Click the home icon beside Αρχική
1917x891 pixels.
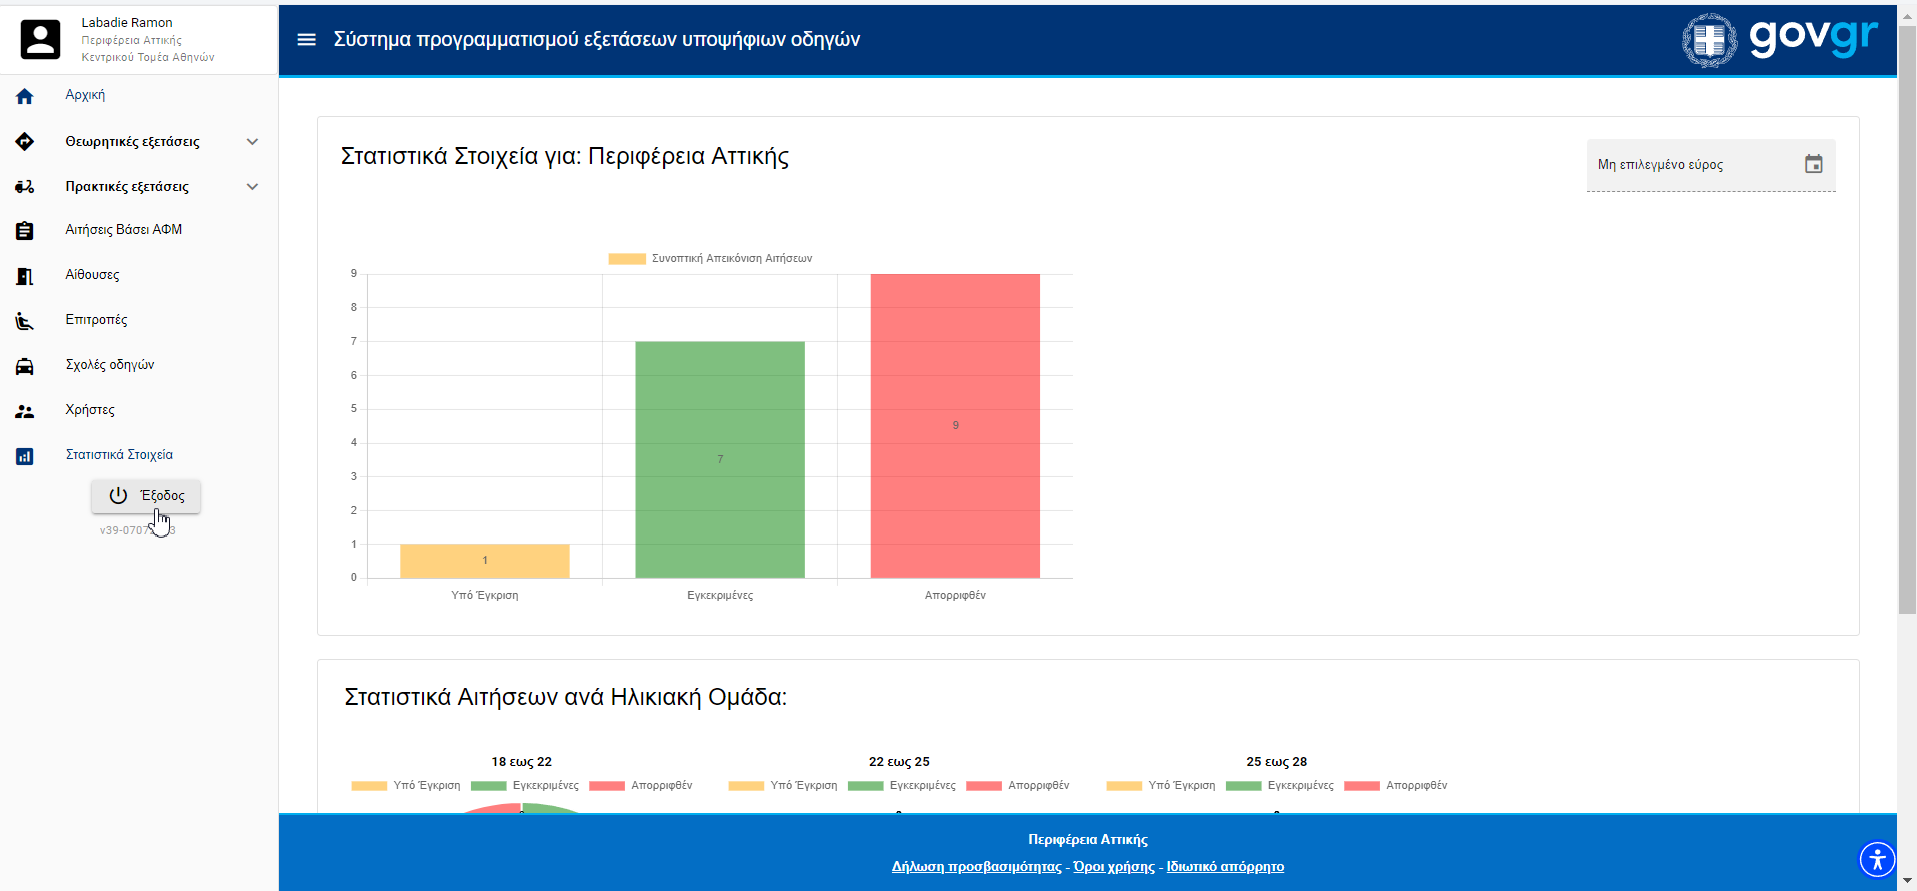25,96
